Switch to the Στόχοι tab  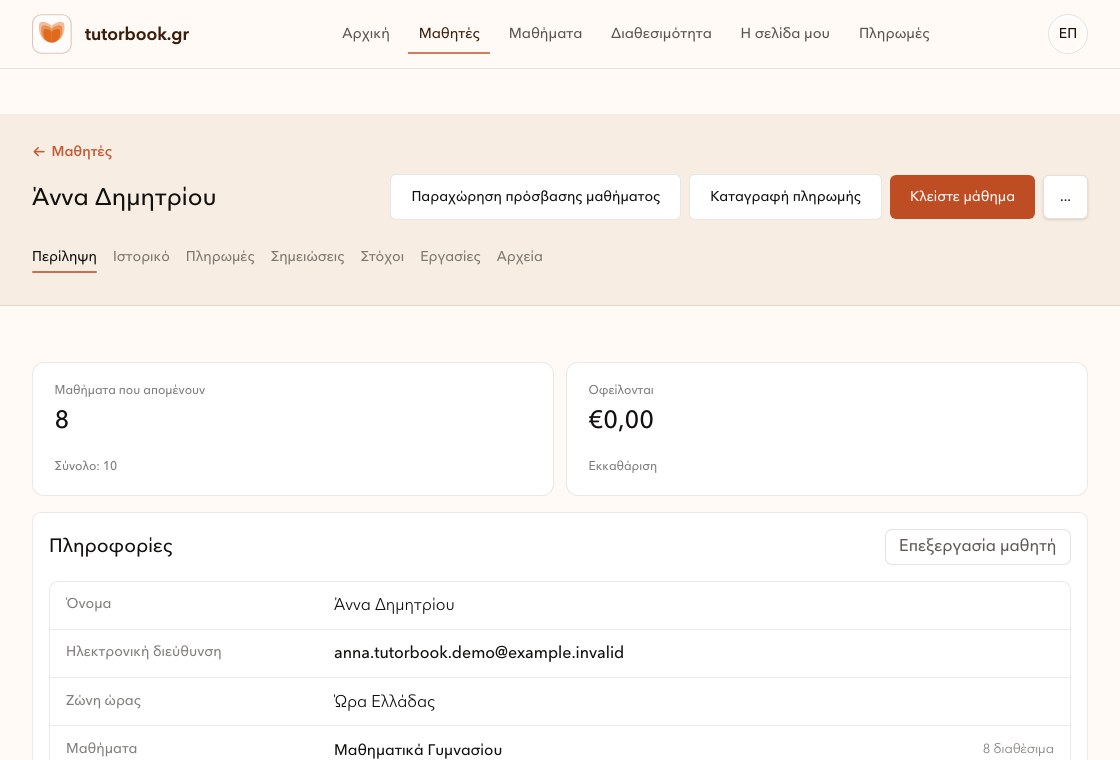[x=382, y=256]
